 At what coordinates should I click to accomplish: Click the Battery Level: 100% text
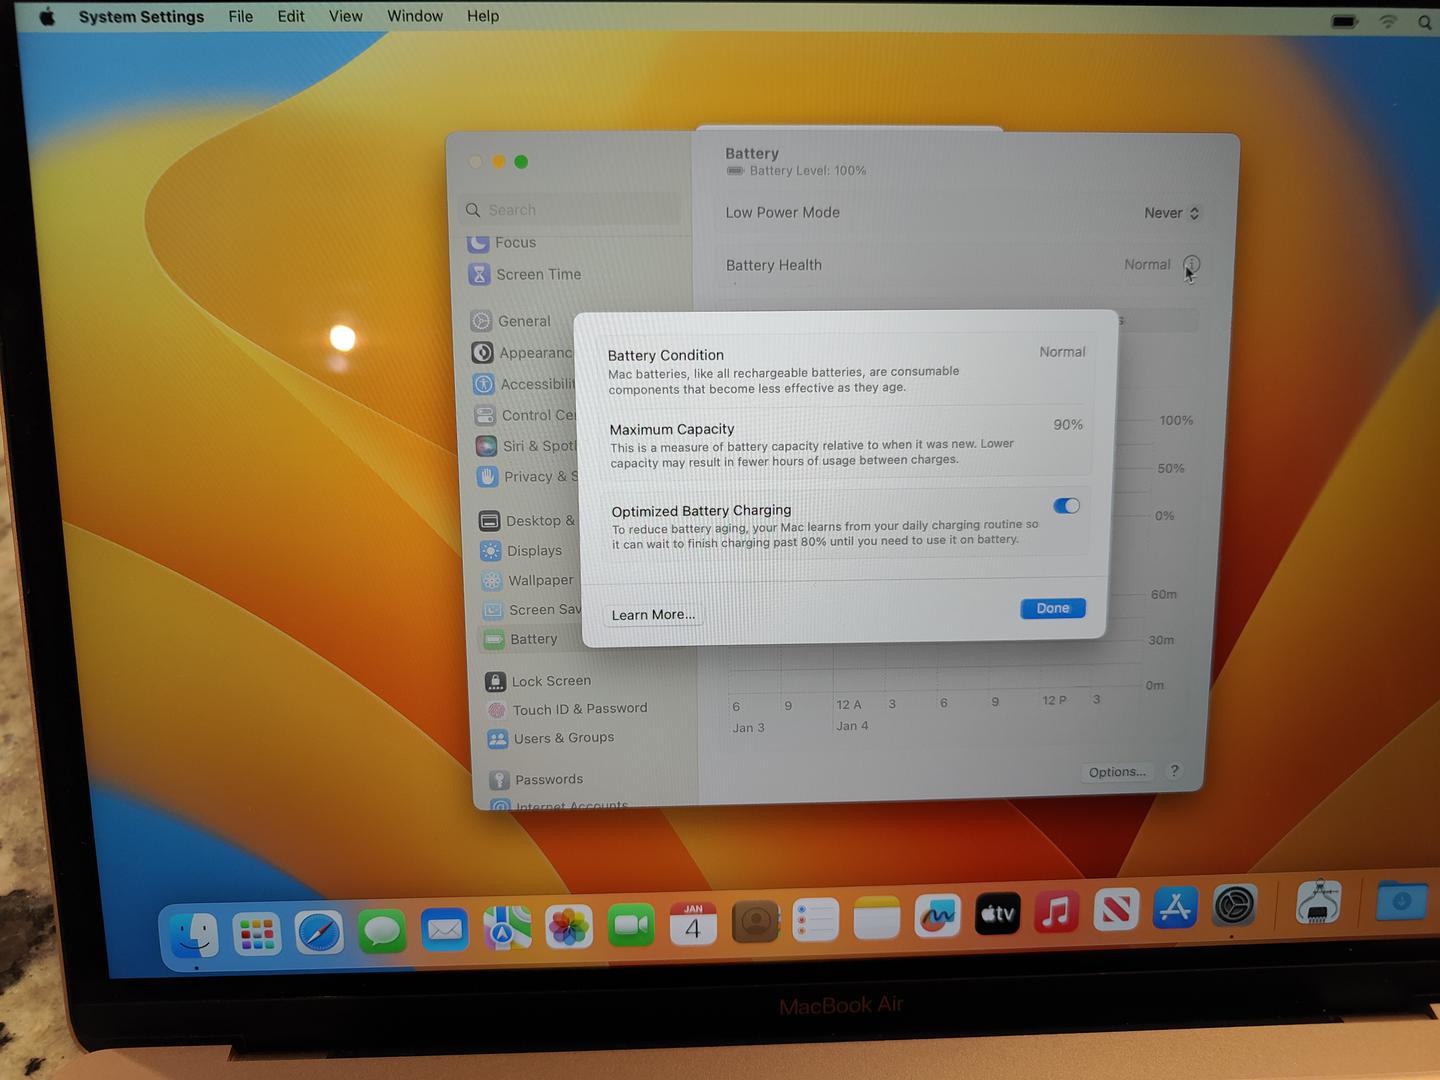coord(808,171)
